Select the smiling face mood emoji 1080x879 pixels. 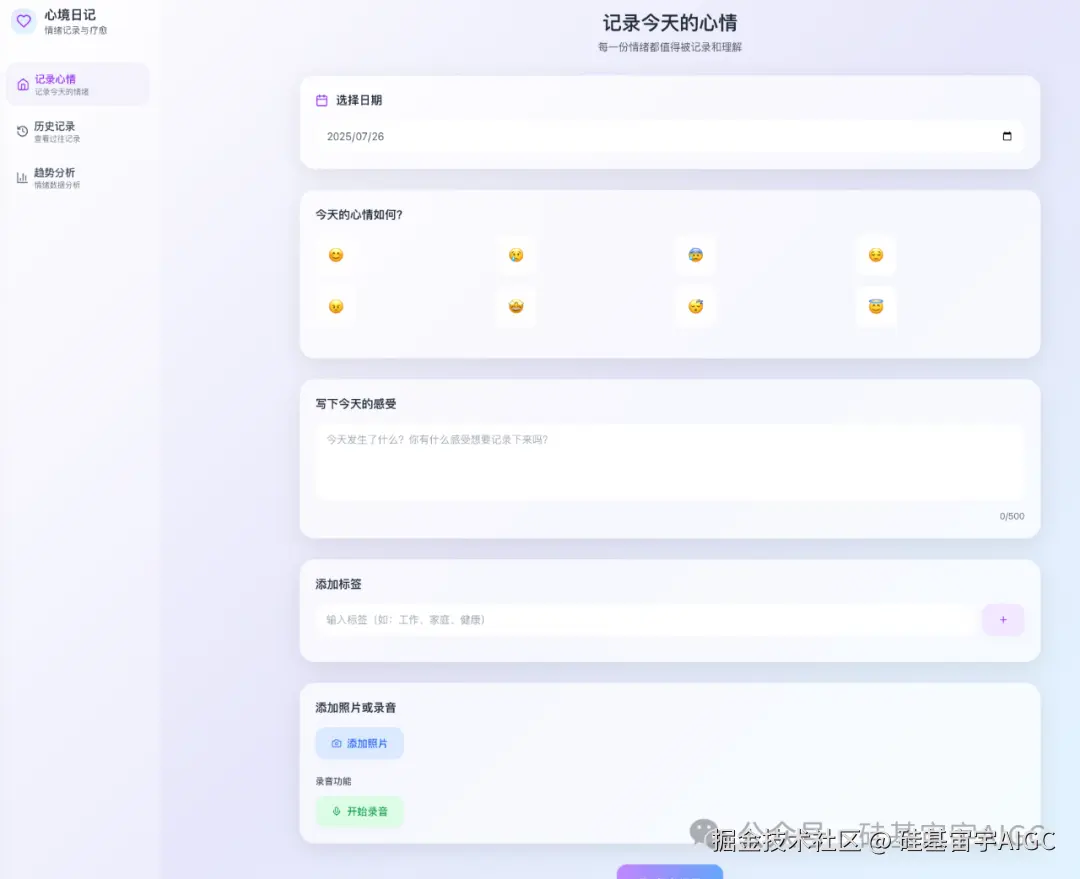point(336,255)
